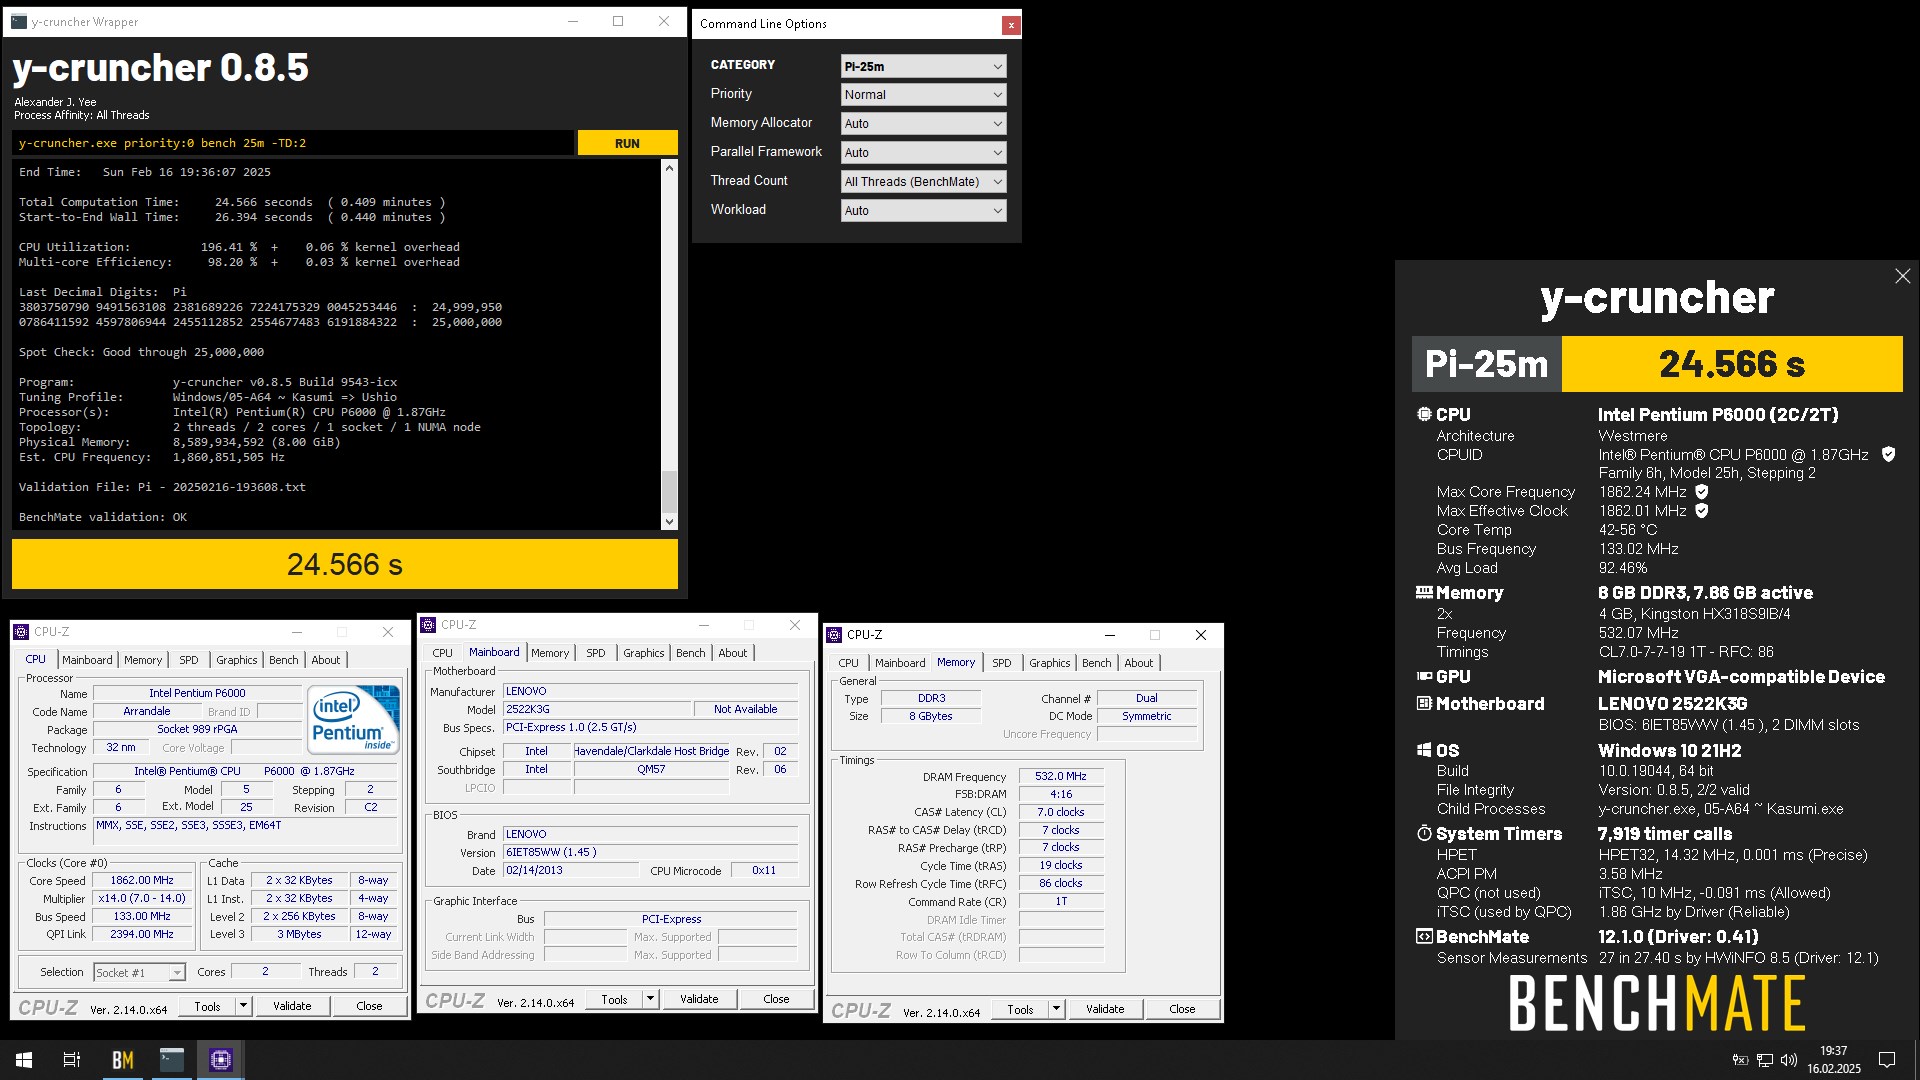This screenshot has width=1920, height=1080.
Task: Close the BenchMate result overlay with X
Action: 1902,276
